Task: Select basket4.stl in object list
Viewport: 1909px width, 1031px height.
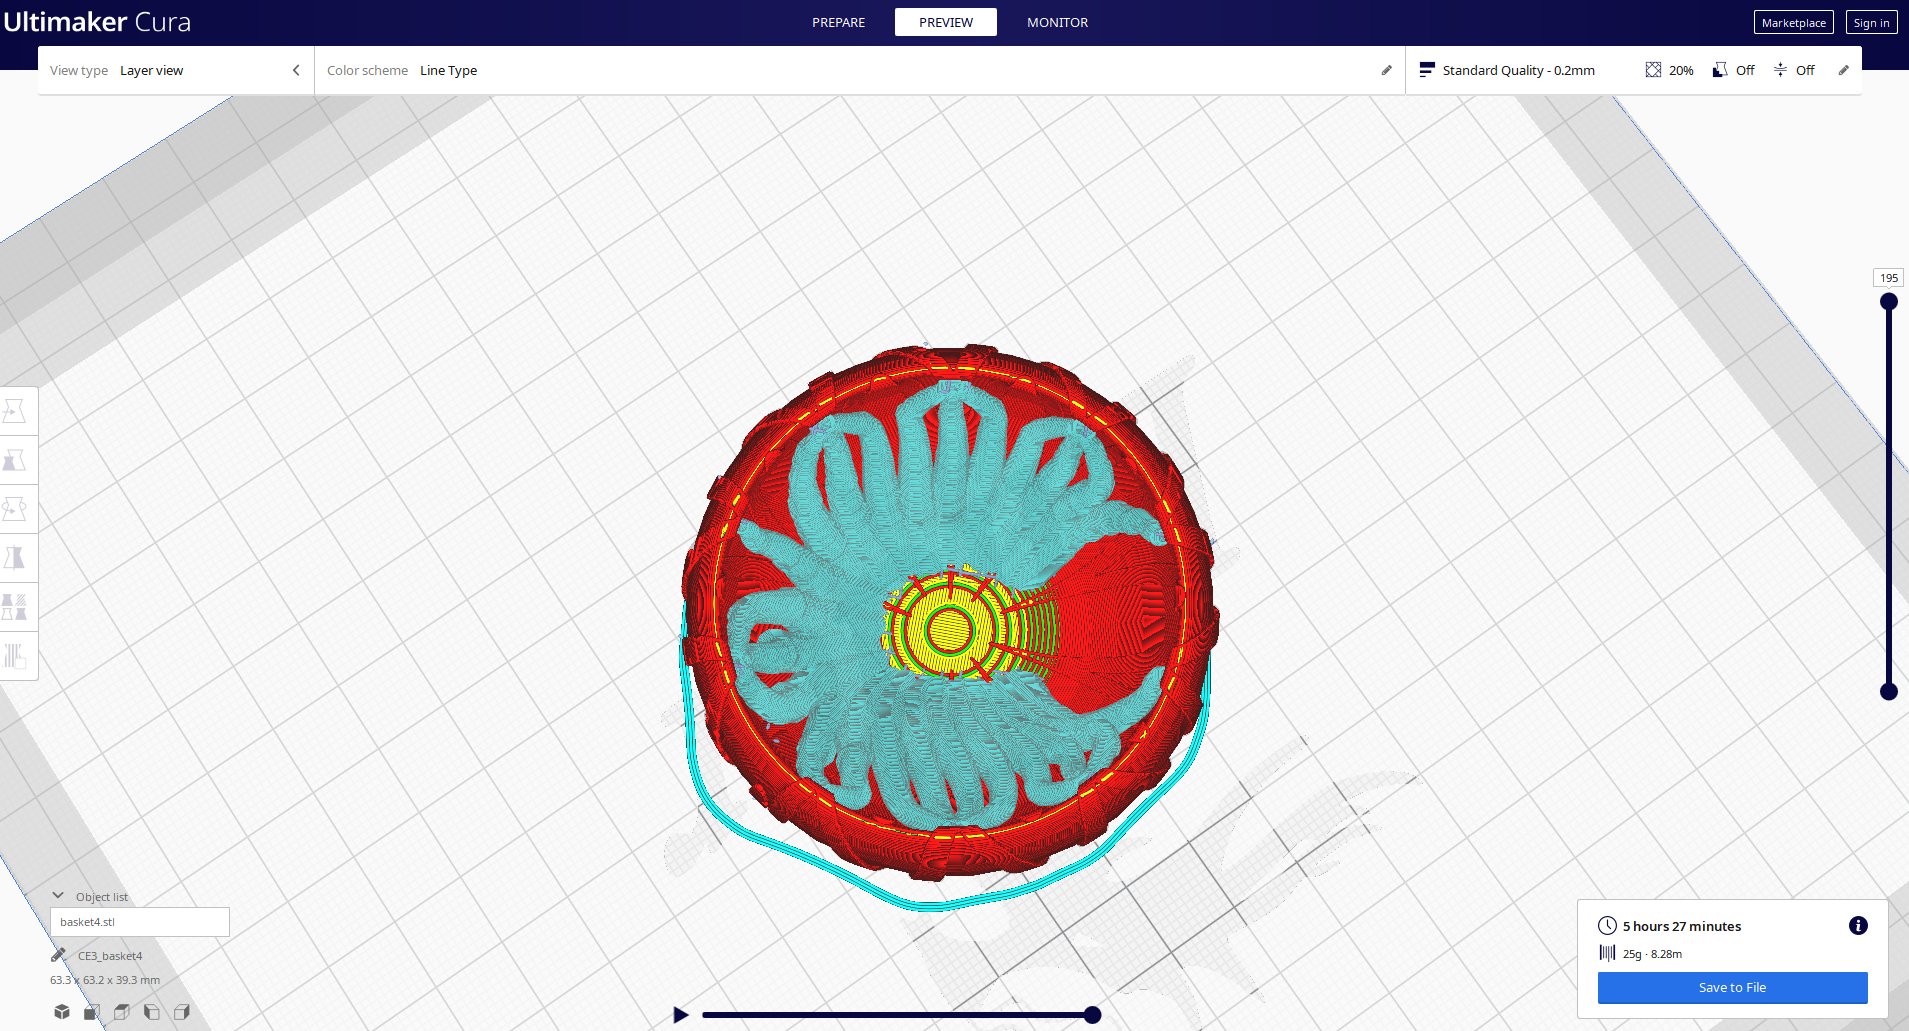Action: tap(140, 922)
